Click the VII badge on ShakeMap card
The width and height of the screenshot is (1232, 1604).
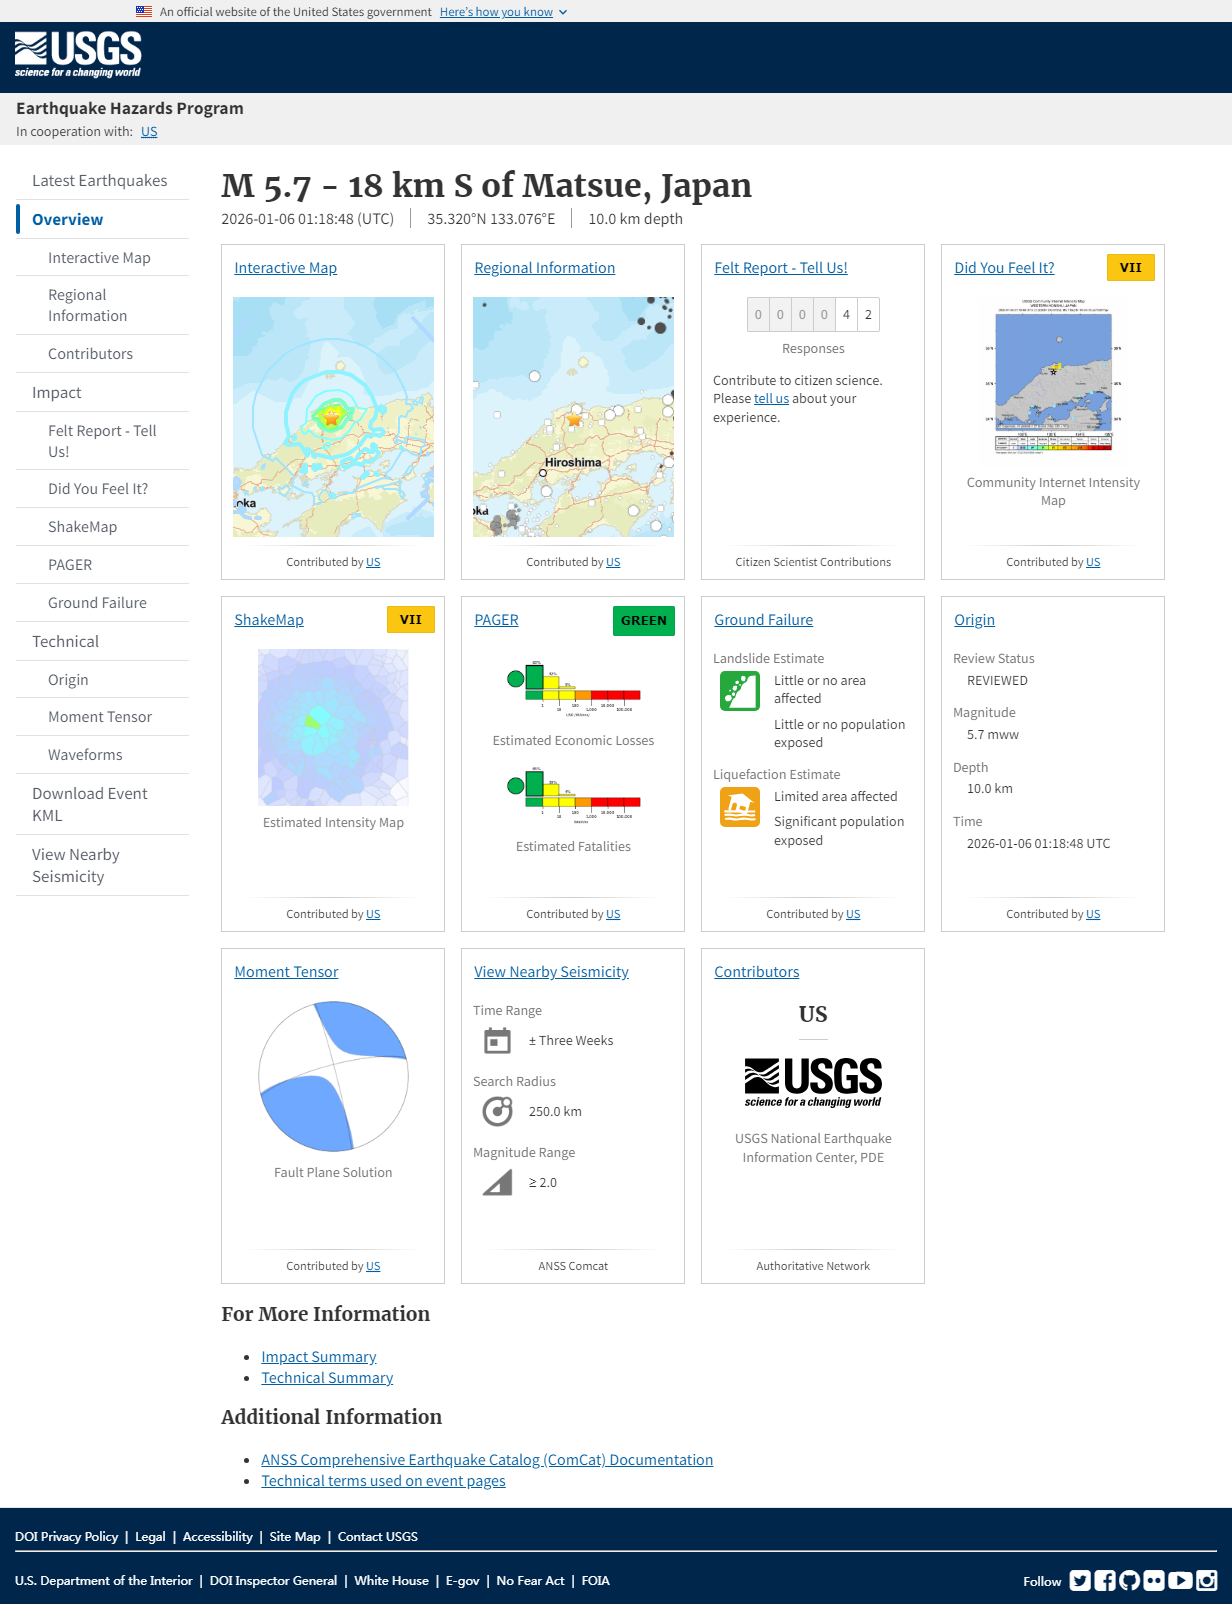411,620
